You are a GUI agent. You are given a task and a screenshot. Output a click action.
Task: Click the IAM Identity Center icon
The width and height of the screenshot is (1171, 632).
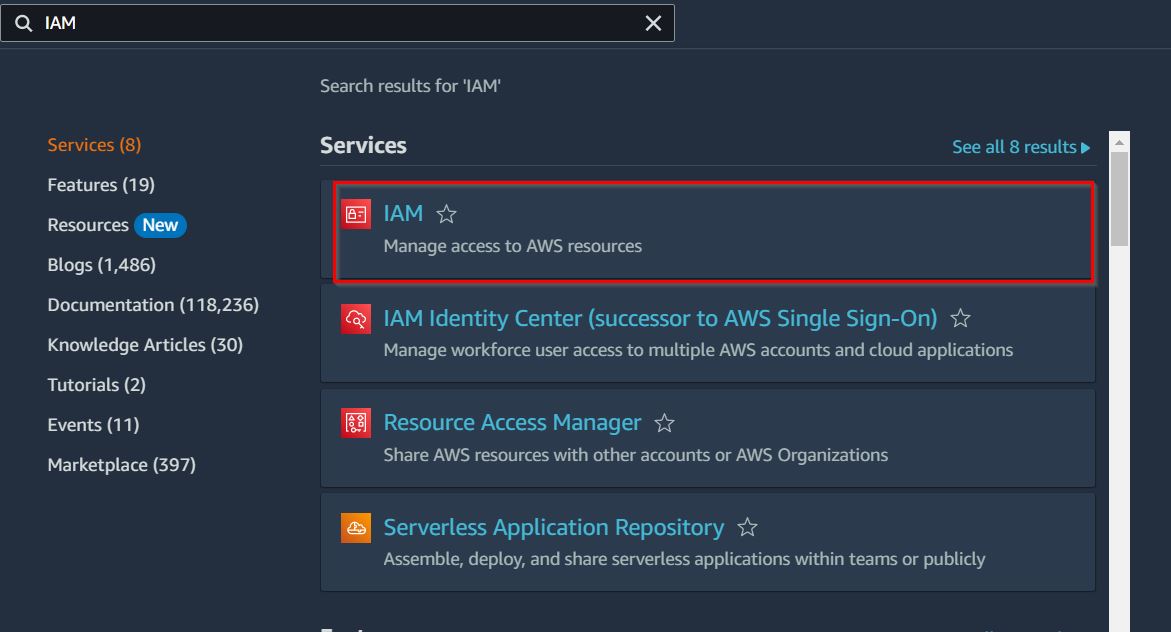(x=356, y=319)
